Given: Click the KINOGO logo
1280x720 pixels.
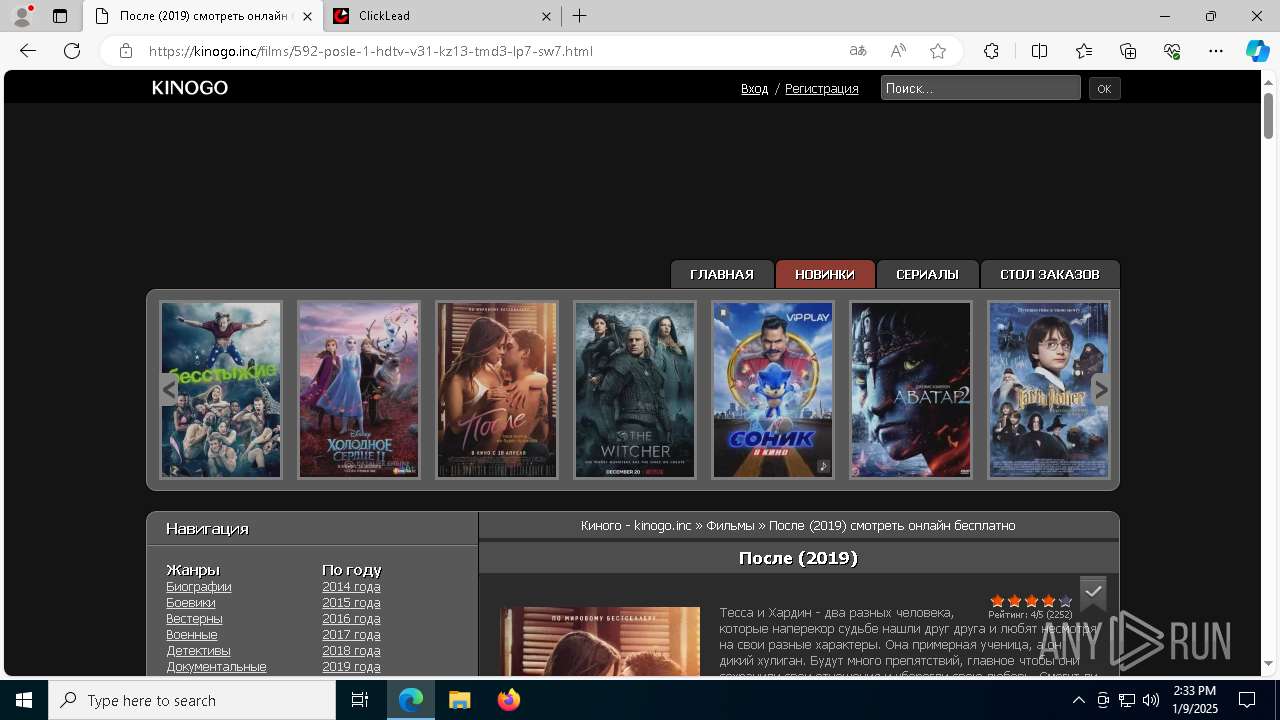Looking at the screenshot, I should pos(190,88).
